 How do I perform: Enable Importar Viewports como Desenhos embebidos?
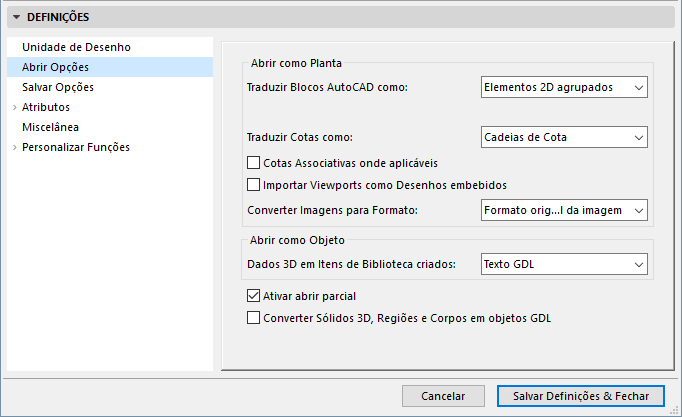pos(253,184)
